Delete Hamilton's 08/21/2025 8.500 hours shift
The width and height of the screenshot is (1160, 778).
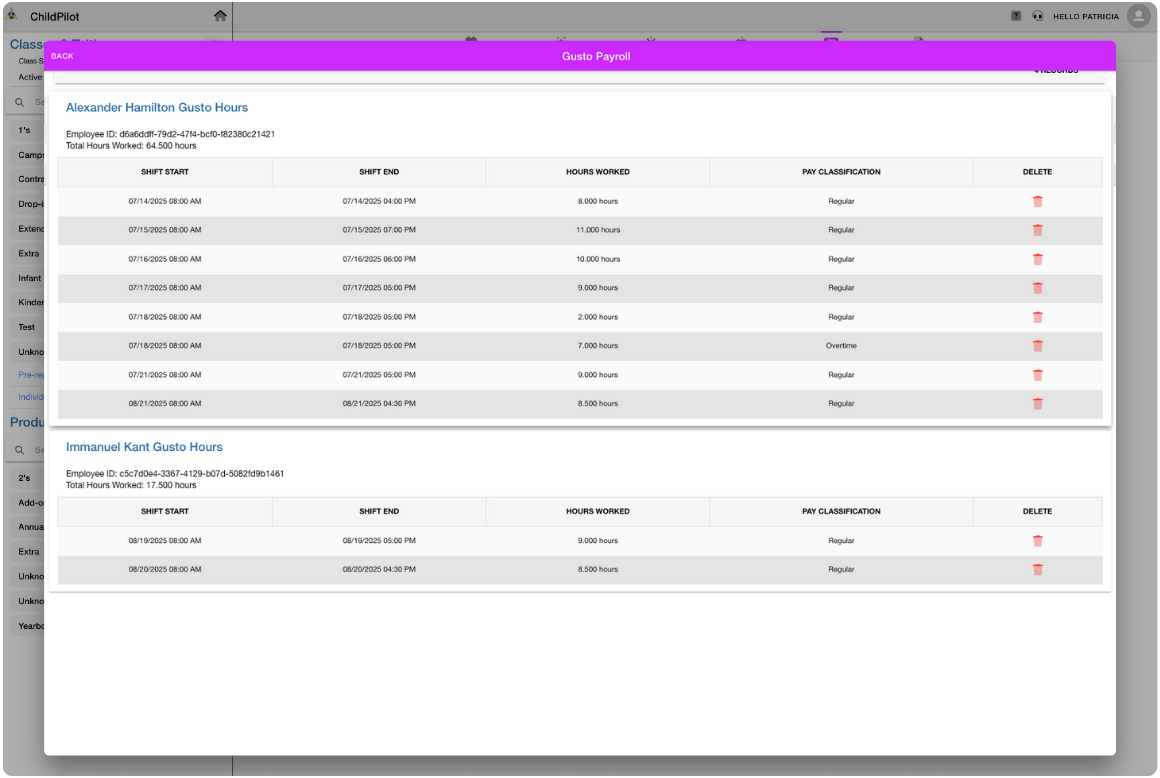1037,404
